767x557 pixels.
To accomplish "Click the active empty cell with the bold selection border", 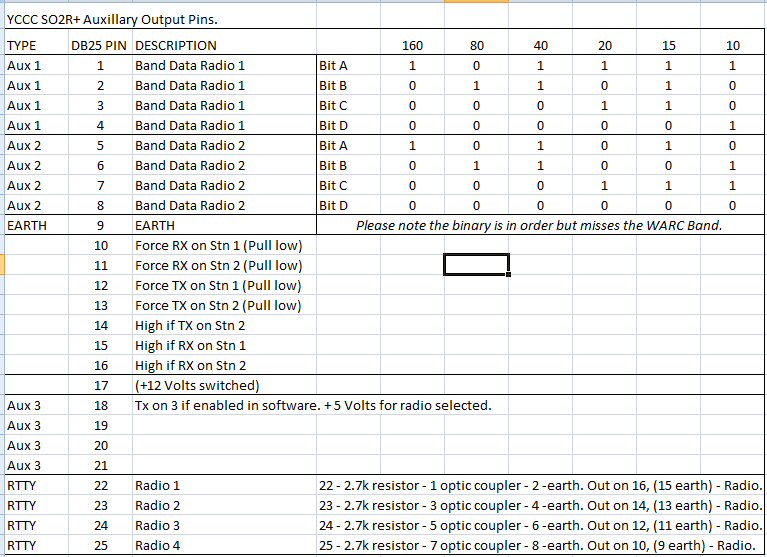I will 476,265.
